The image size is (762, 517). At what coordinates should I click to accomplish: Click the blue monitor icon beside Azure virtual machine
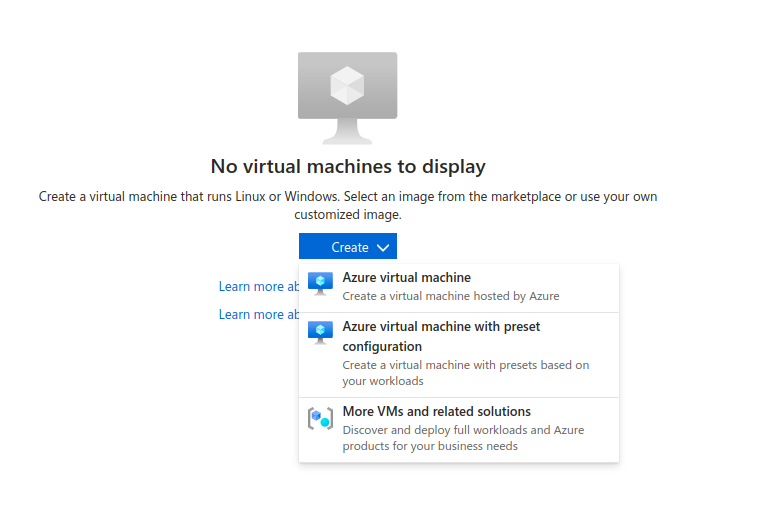(320, 284)
